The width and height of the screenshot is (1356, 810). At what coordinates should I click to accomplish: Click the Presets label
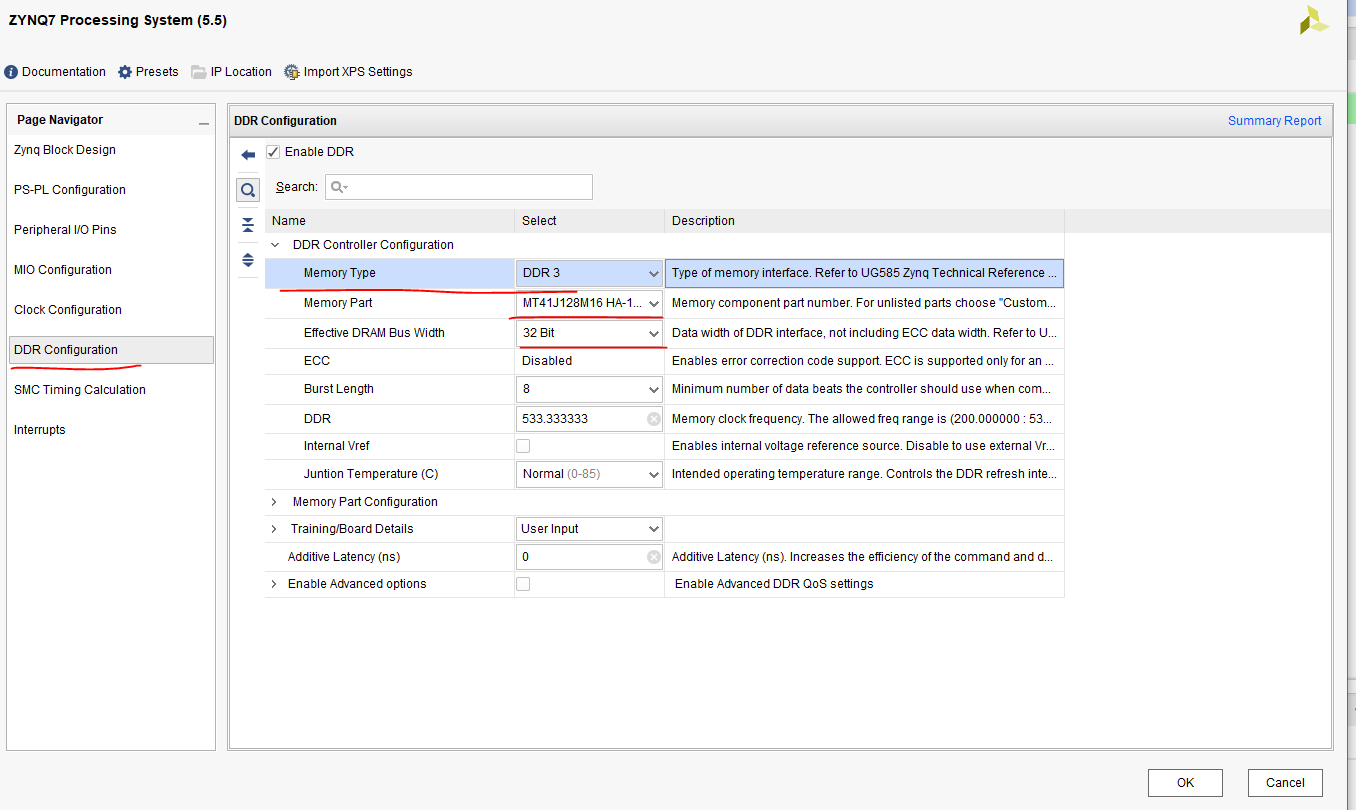point(157,72)
